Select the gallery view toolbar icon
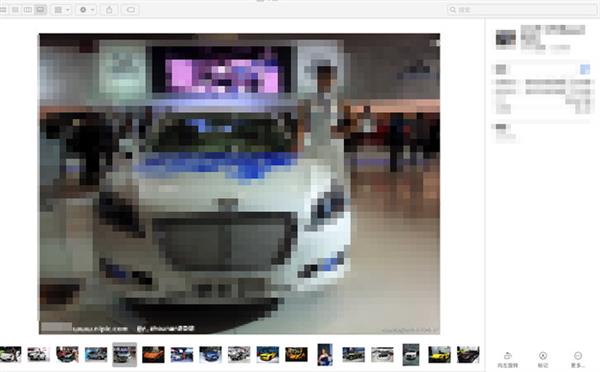Image resolution: width=600 pixels, height=372 pixels. pyautogui.click(x=41, y=10)
